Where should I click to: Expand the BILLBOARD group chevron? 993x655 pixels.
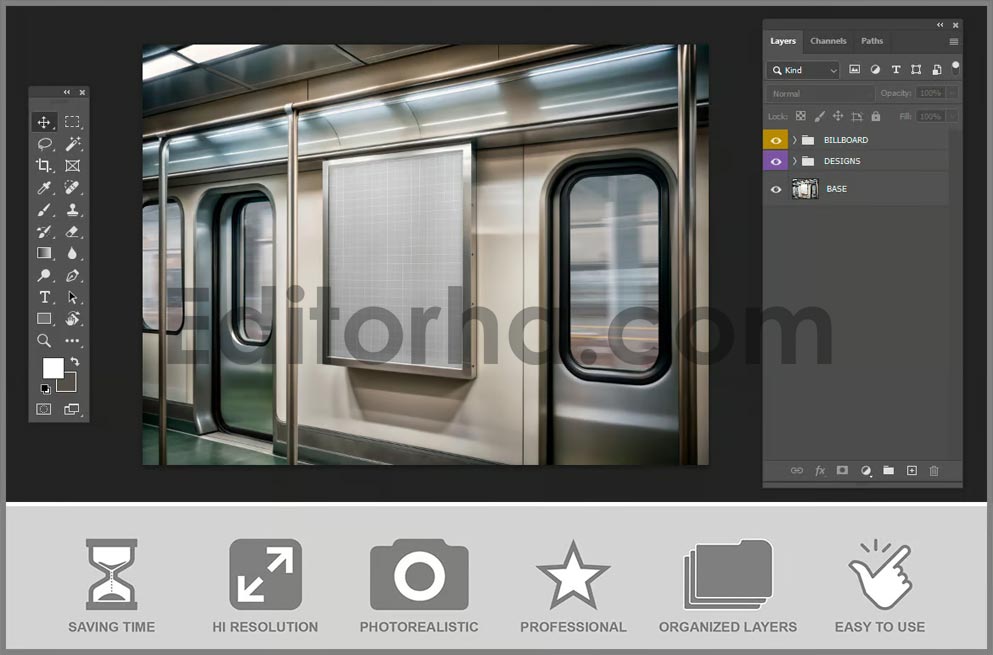tap(795, 140)
